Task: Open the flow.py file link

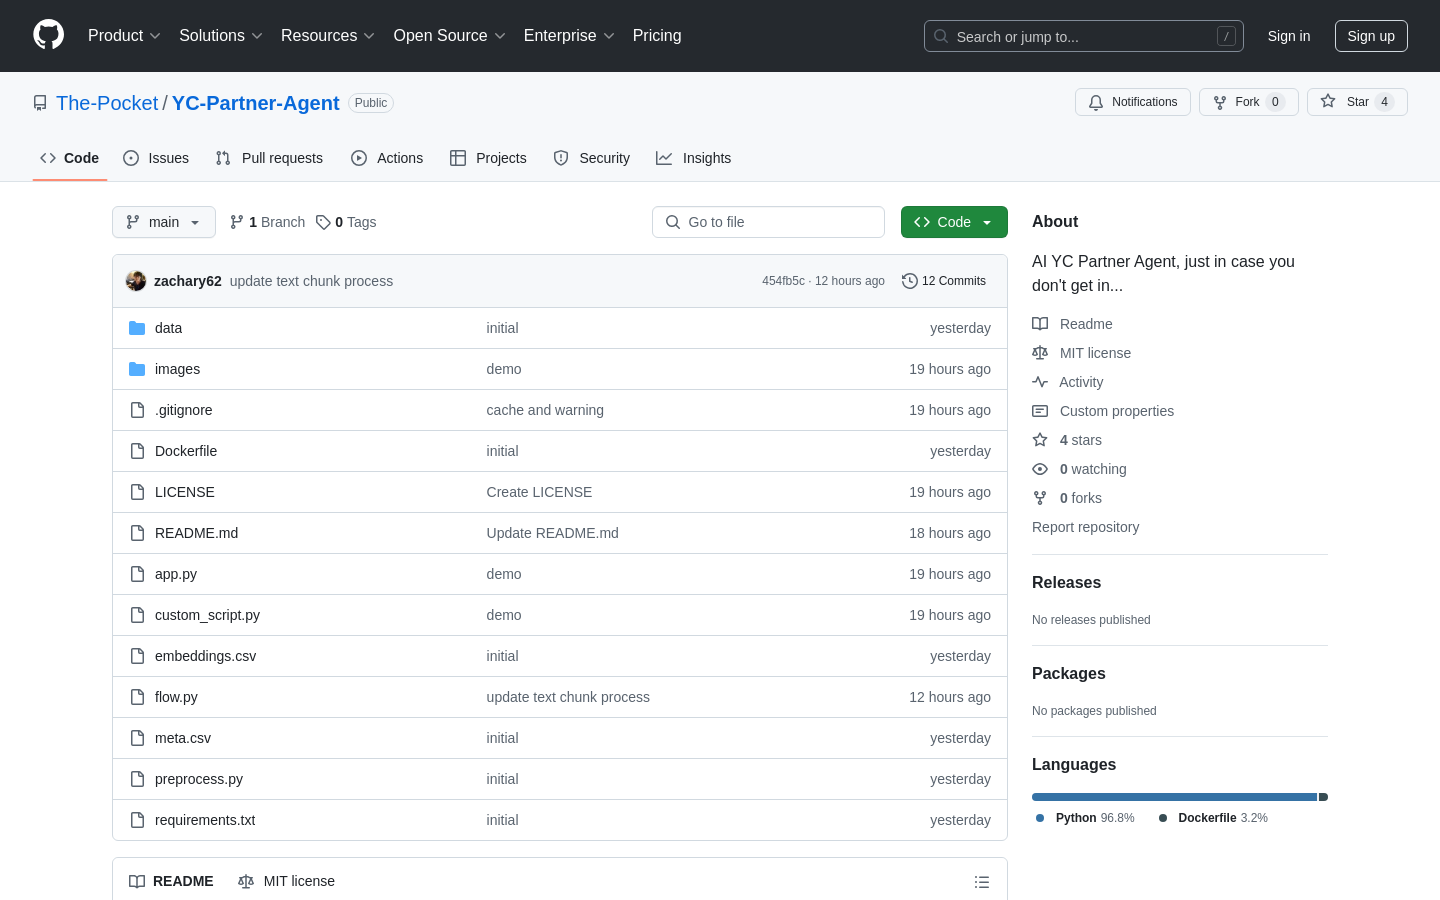Action: (176, 697)
